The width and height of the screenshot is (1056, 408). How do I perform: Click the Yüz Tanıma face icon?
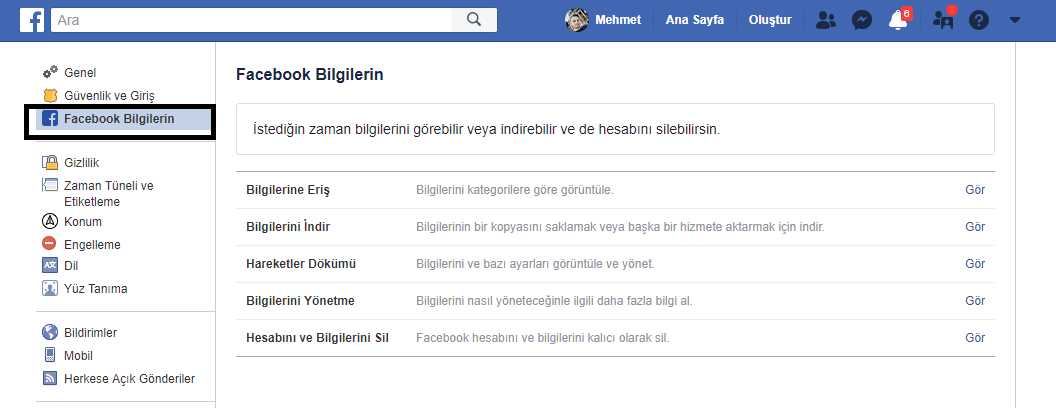pyautogui.click(x=50, y=288)
